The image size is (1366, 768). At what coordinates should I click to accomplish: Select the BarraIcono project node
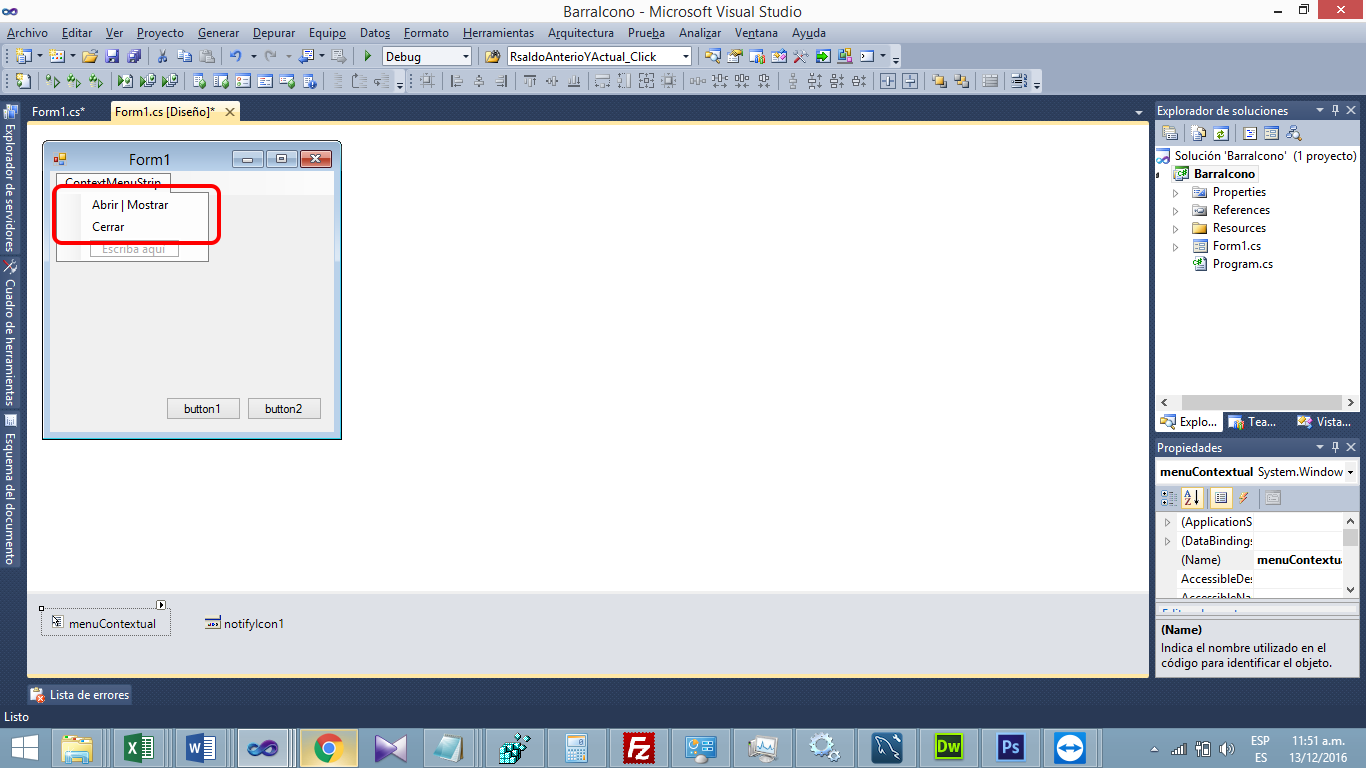click(1215, 174)
